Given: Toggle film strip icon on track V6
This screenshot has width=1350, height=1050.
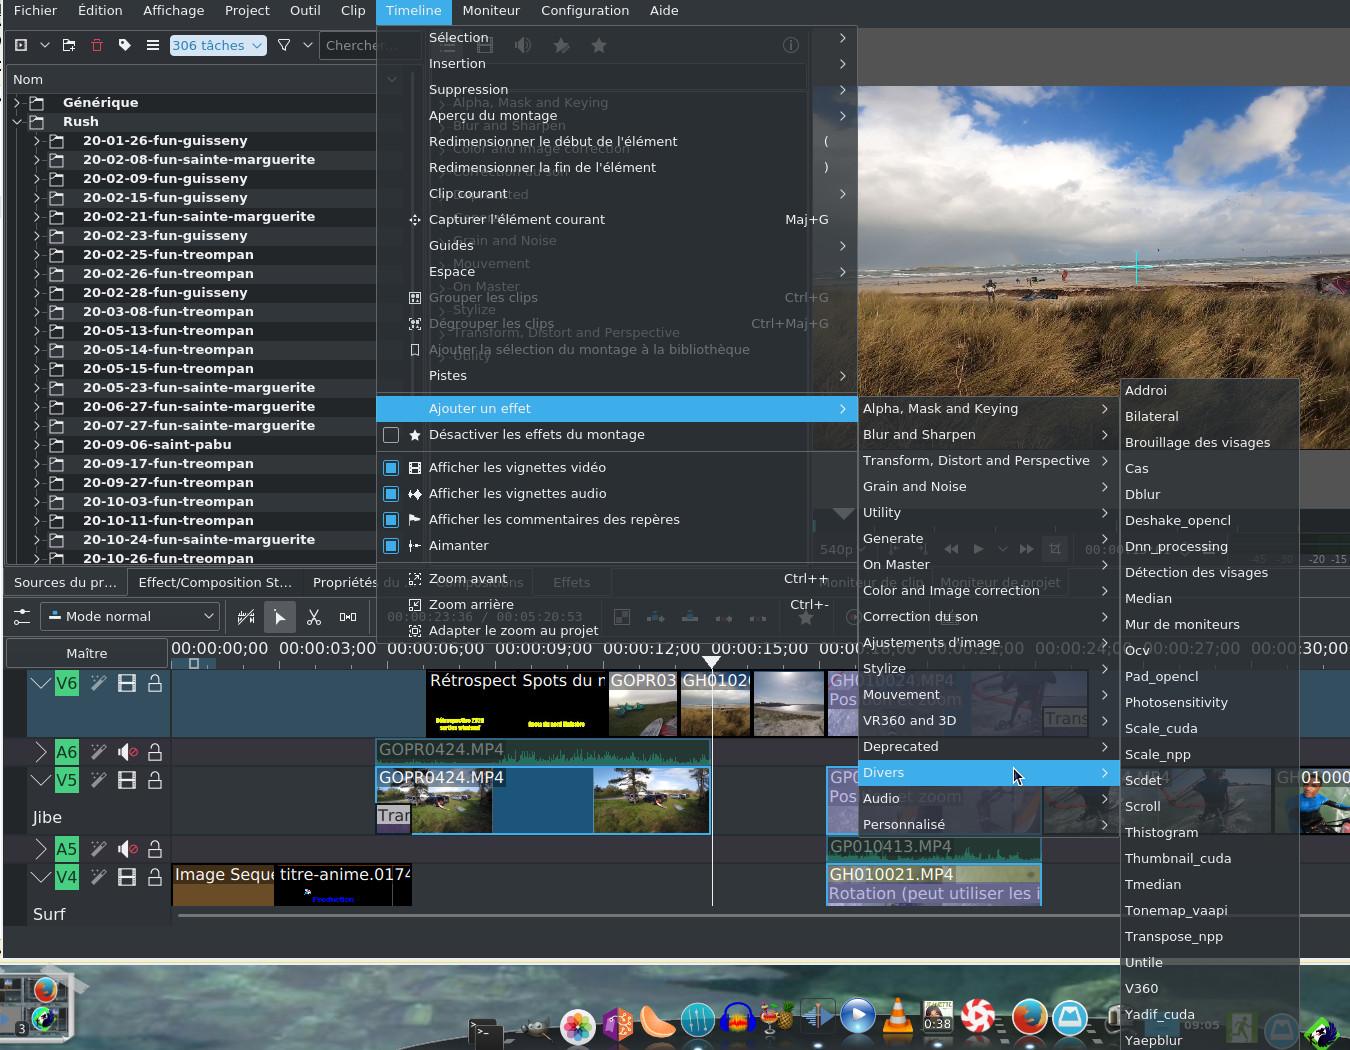Looking at the screenshot, I should coord(127,683).
